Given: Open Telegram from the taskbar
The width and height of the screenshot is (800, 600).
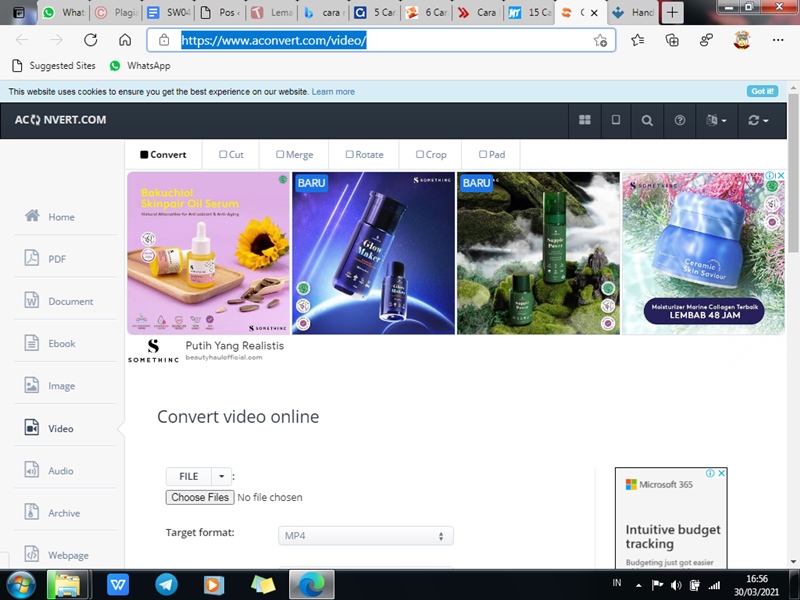Looking at the screenshot, I should tap(166, 584).
